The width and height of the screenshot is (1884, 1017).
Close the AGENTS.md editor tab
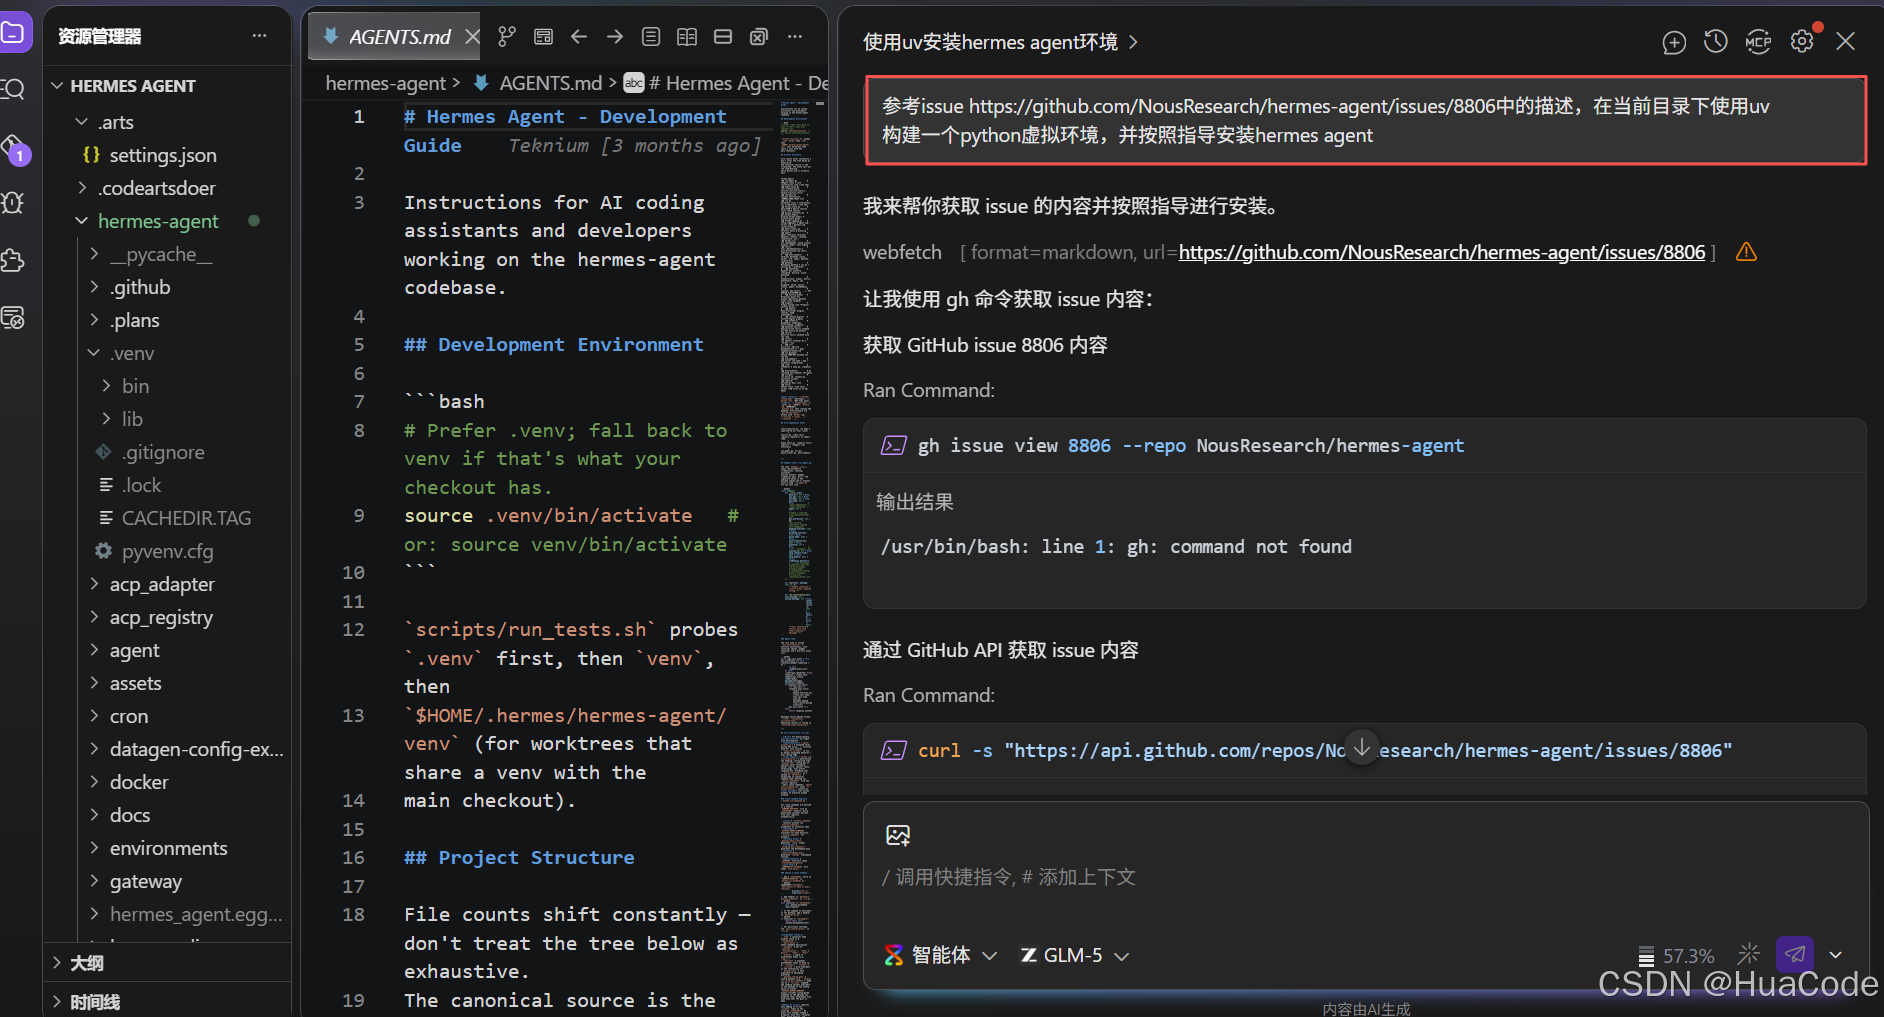pyautogui.click(x=473, y=37)
